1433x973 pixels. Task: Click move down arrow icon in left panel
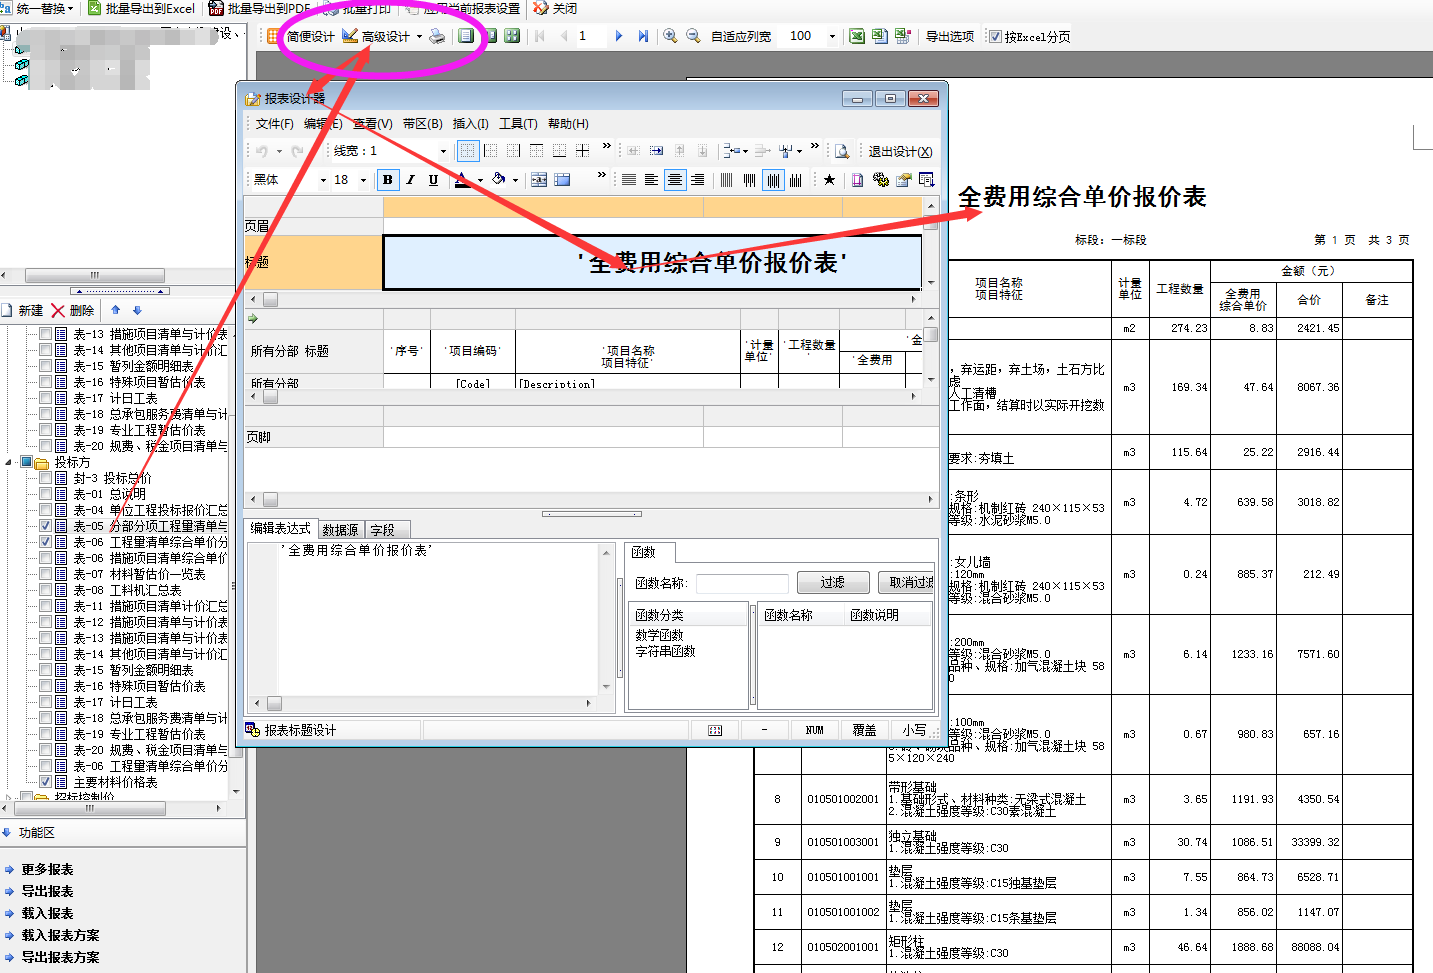(x=137, y=310)
